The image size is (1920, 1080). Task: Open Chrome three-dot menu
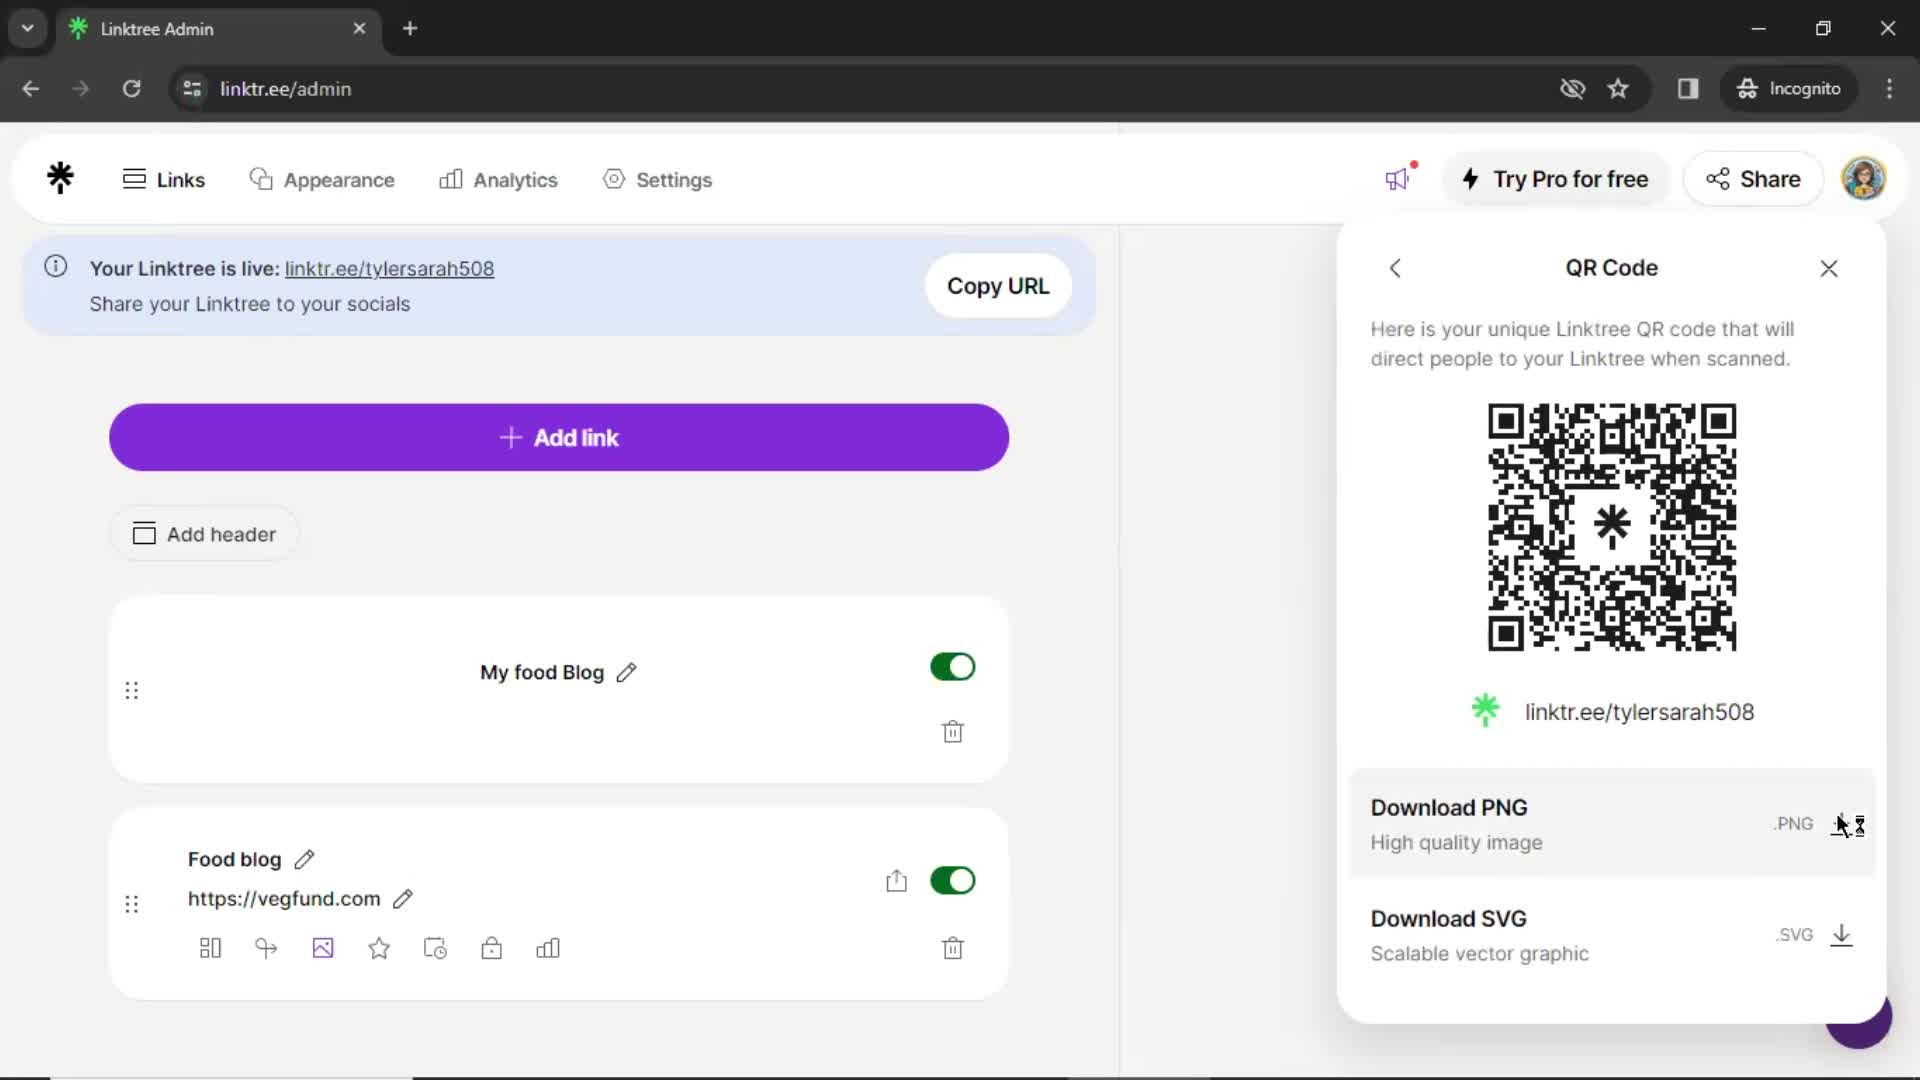1889,89
